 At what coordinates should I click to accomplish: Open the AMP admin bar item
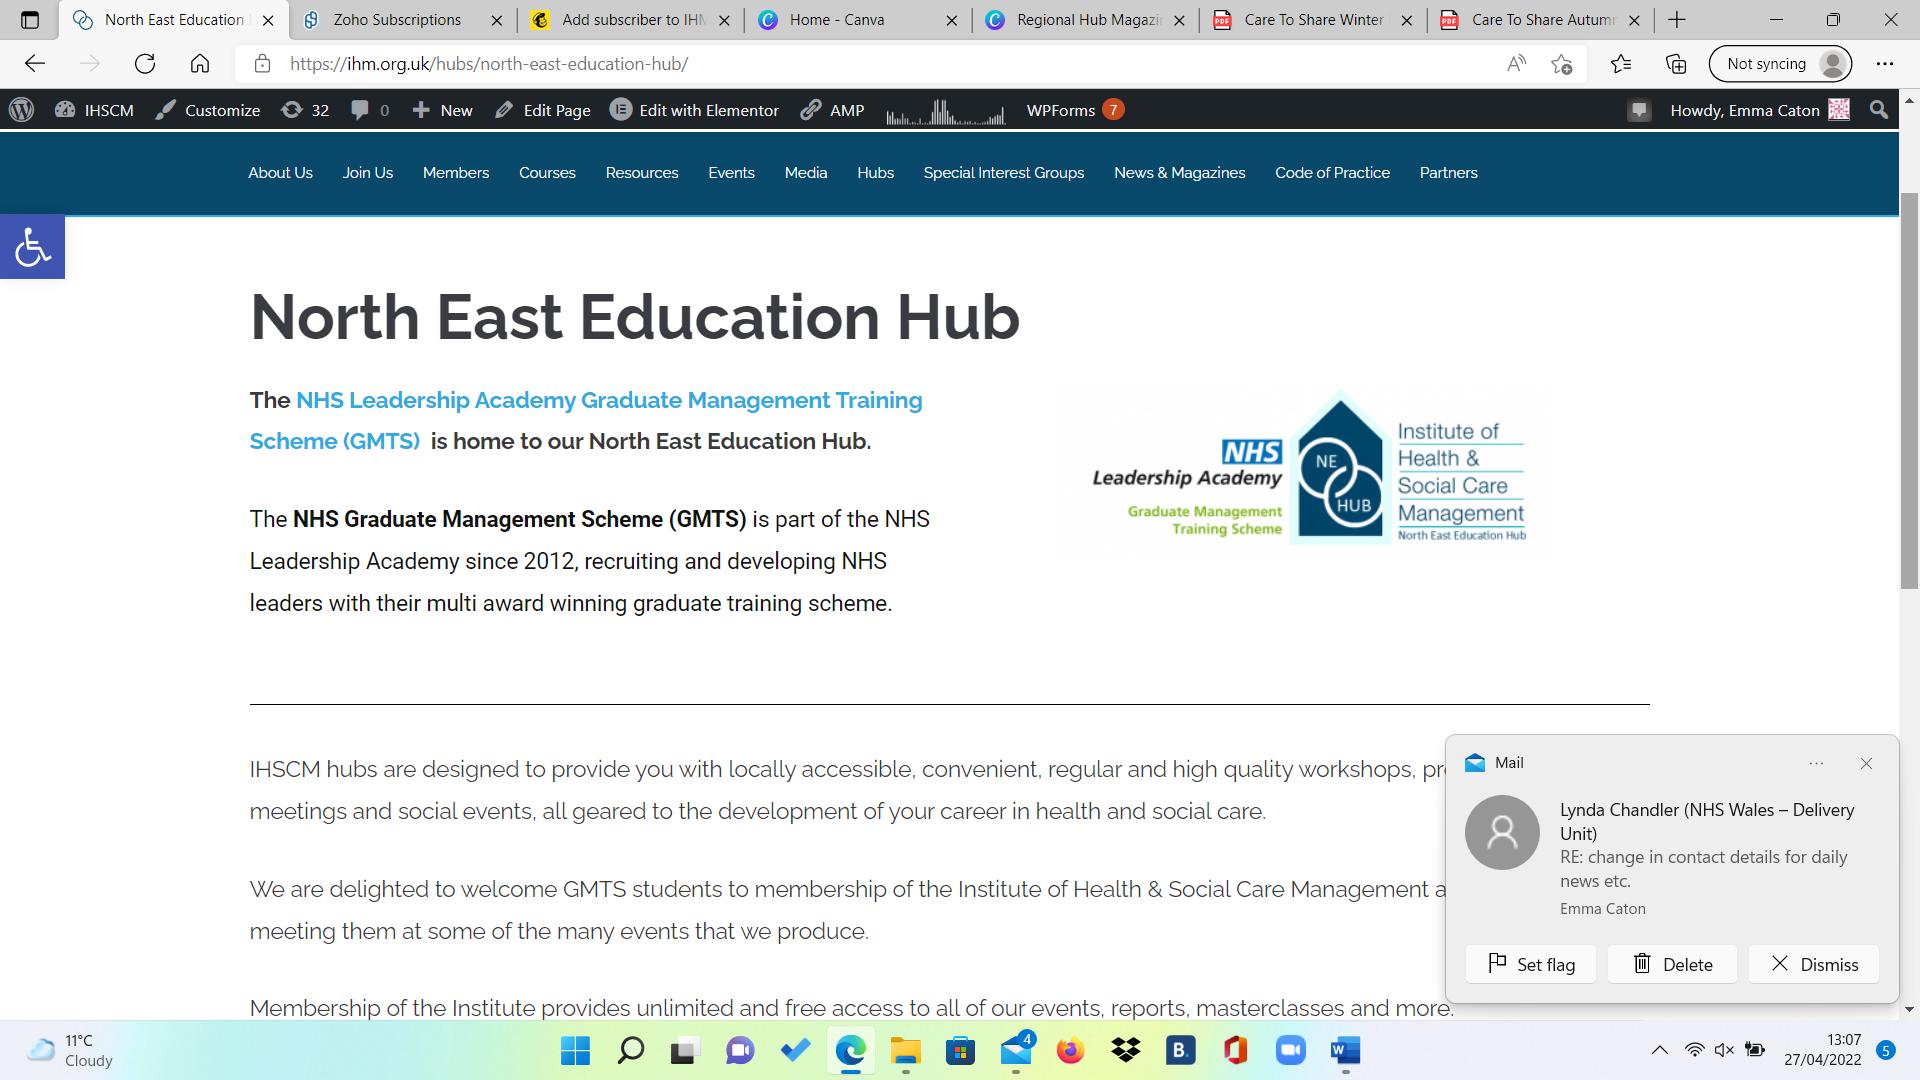coord(833,110)
